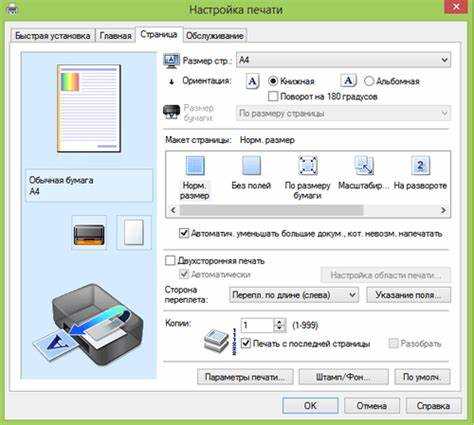
Task: Click the Параметры печати... button
Action: (x=245, y=377)
